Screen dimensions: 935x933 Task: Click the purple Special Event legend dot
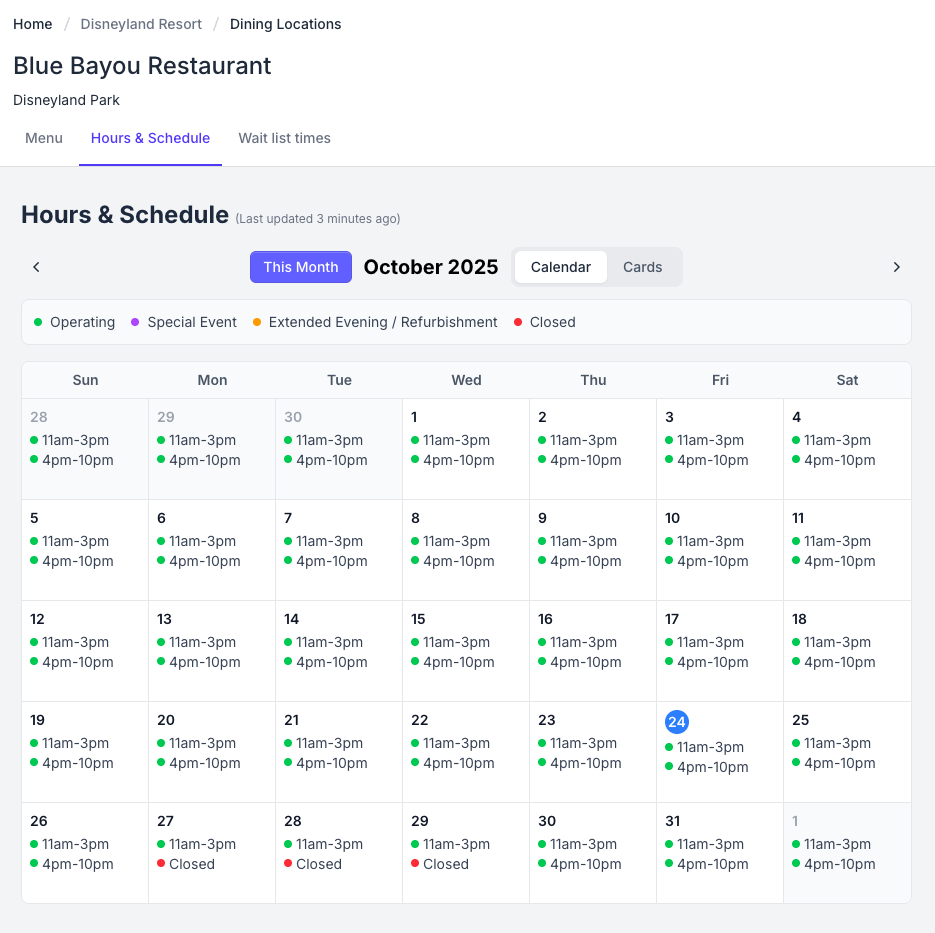pyautogui.click(x=135, y=322)
